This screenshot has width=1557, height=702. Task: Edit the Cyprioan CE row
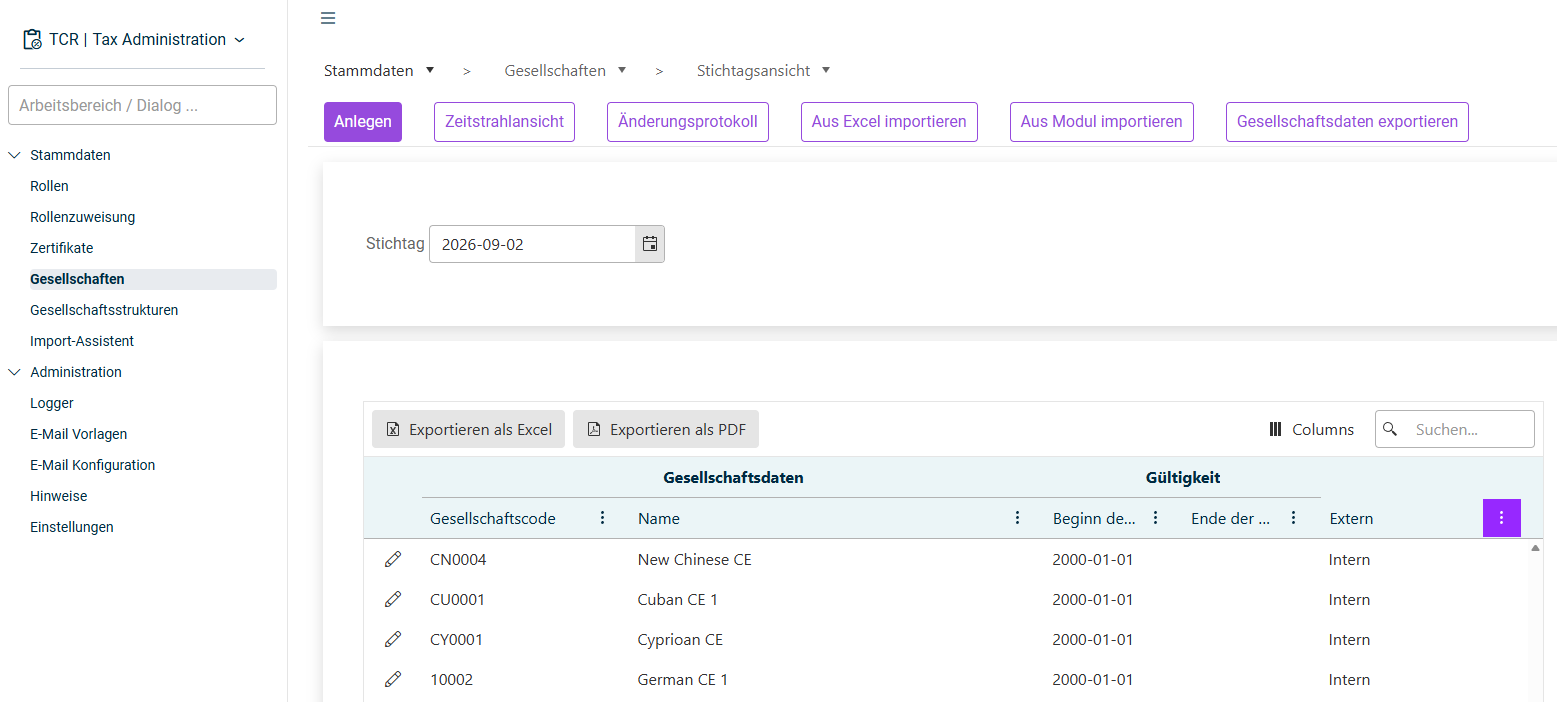click(393, 639)
